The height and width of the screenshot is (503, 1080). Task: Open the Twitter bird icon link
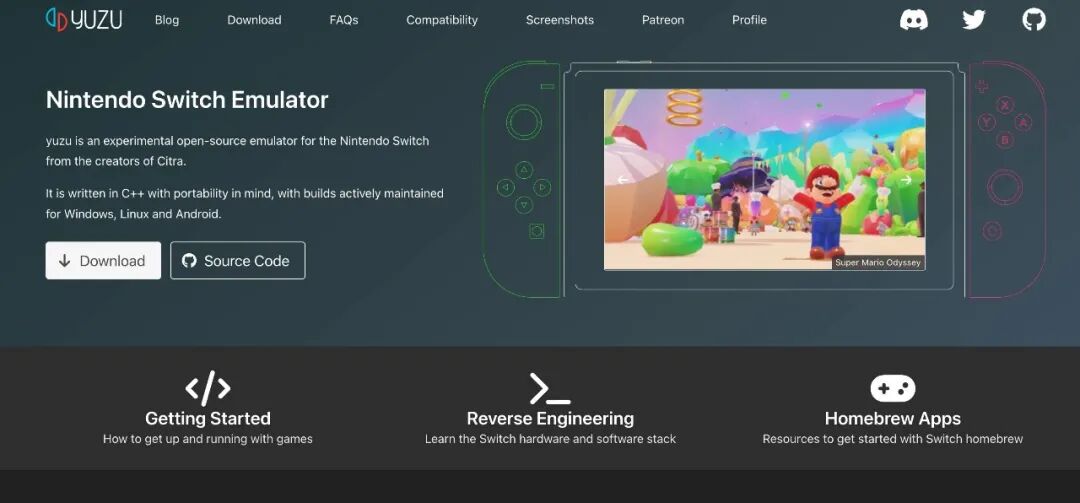(x=973, y=19)
